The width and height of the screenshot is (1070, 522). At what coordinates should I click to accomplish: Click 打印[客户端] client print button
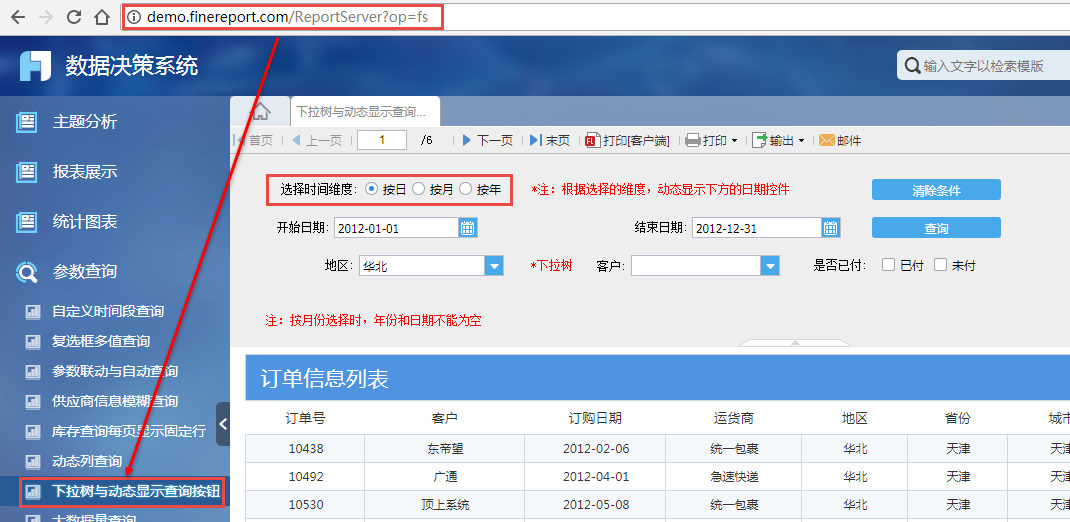(627, 141)
